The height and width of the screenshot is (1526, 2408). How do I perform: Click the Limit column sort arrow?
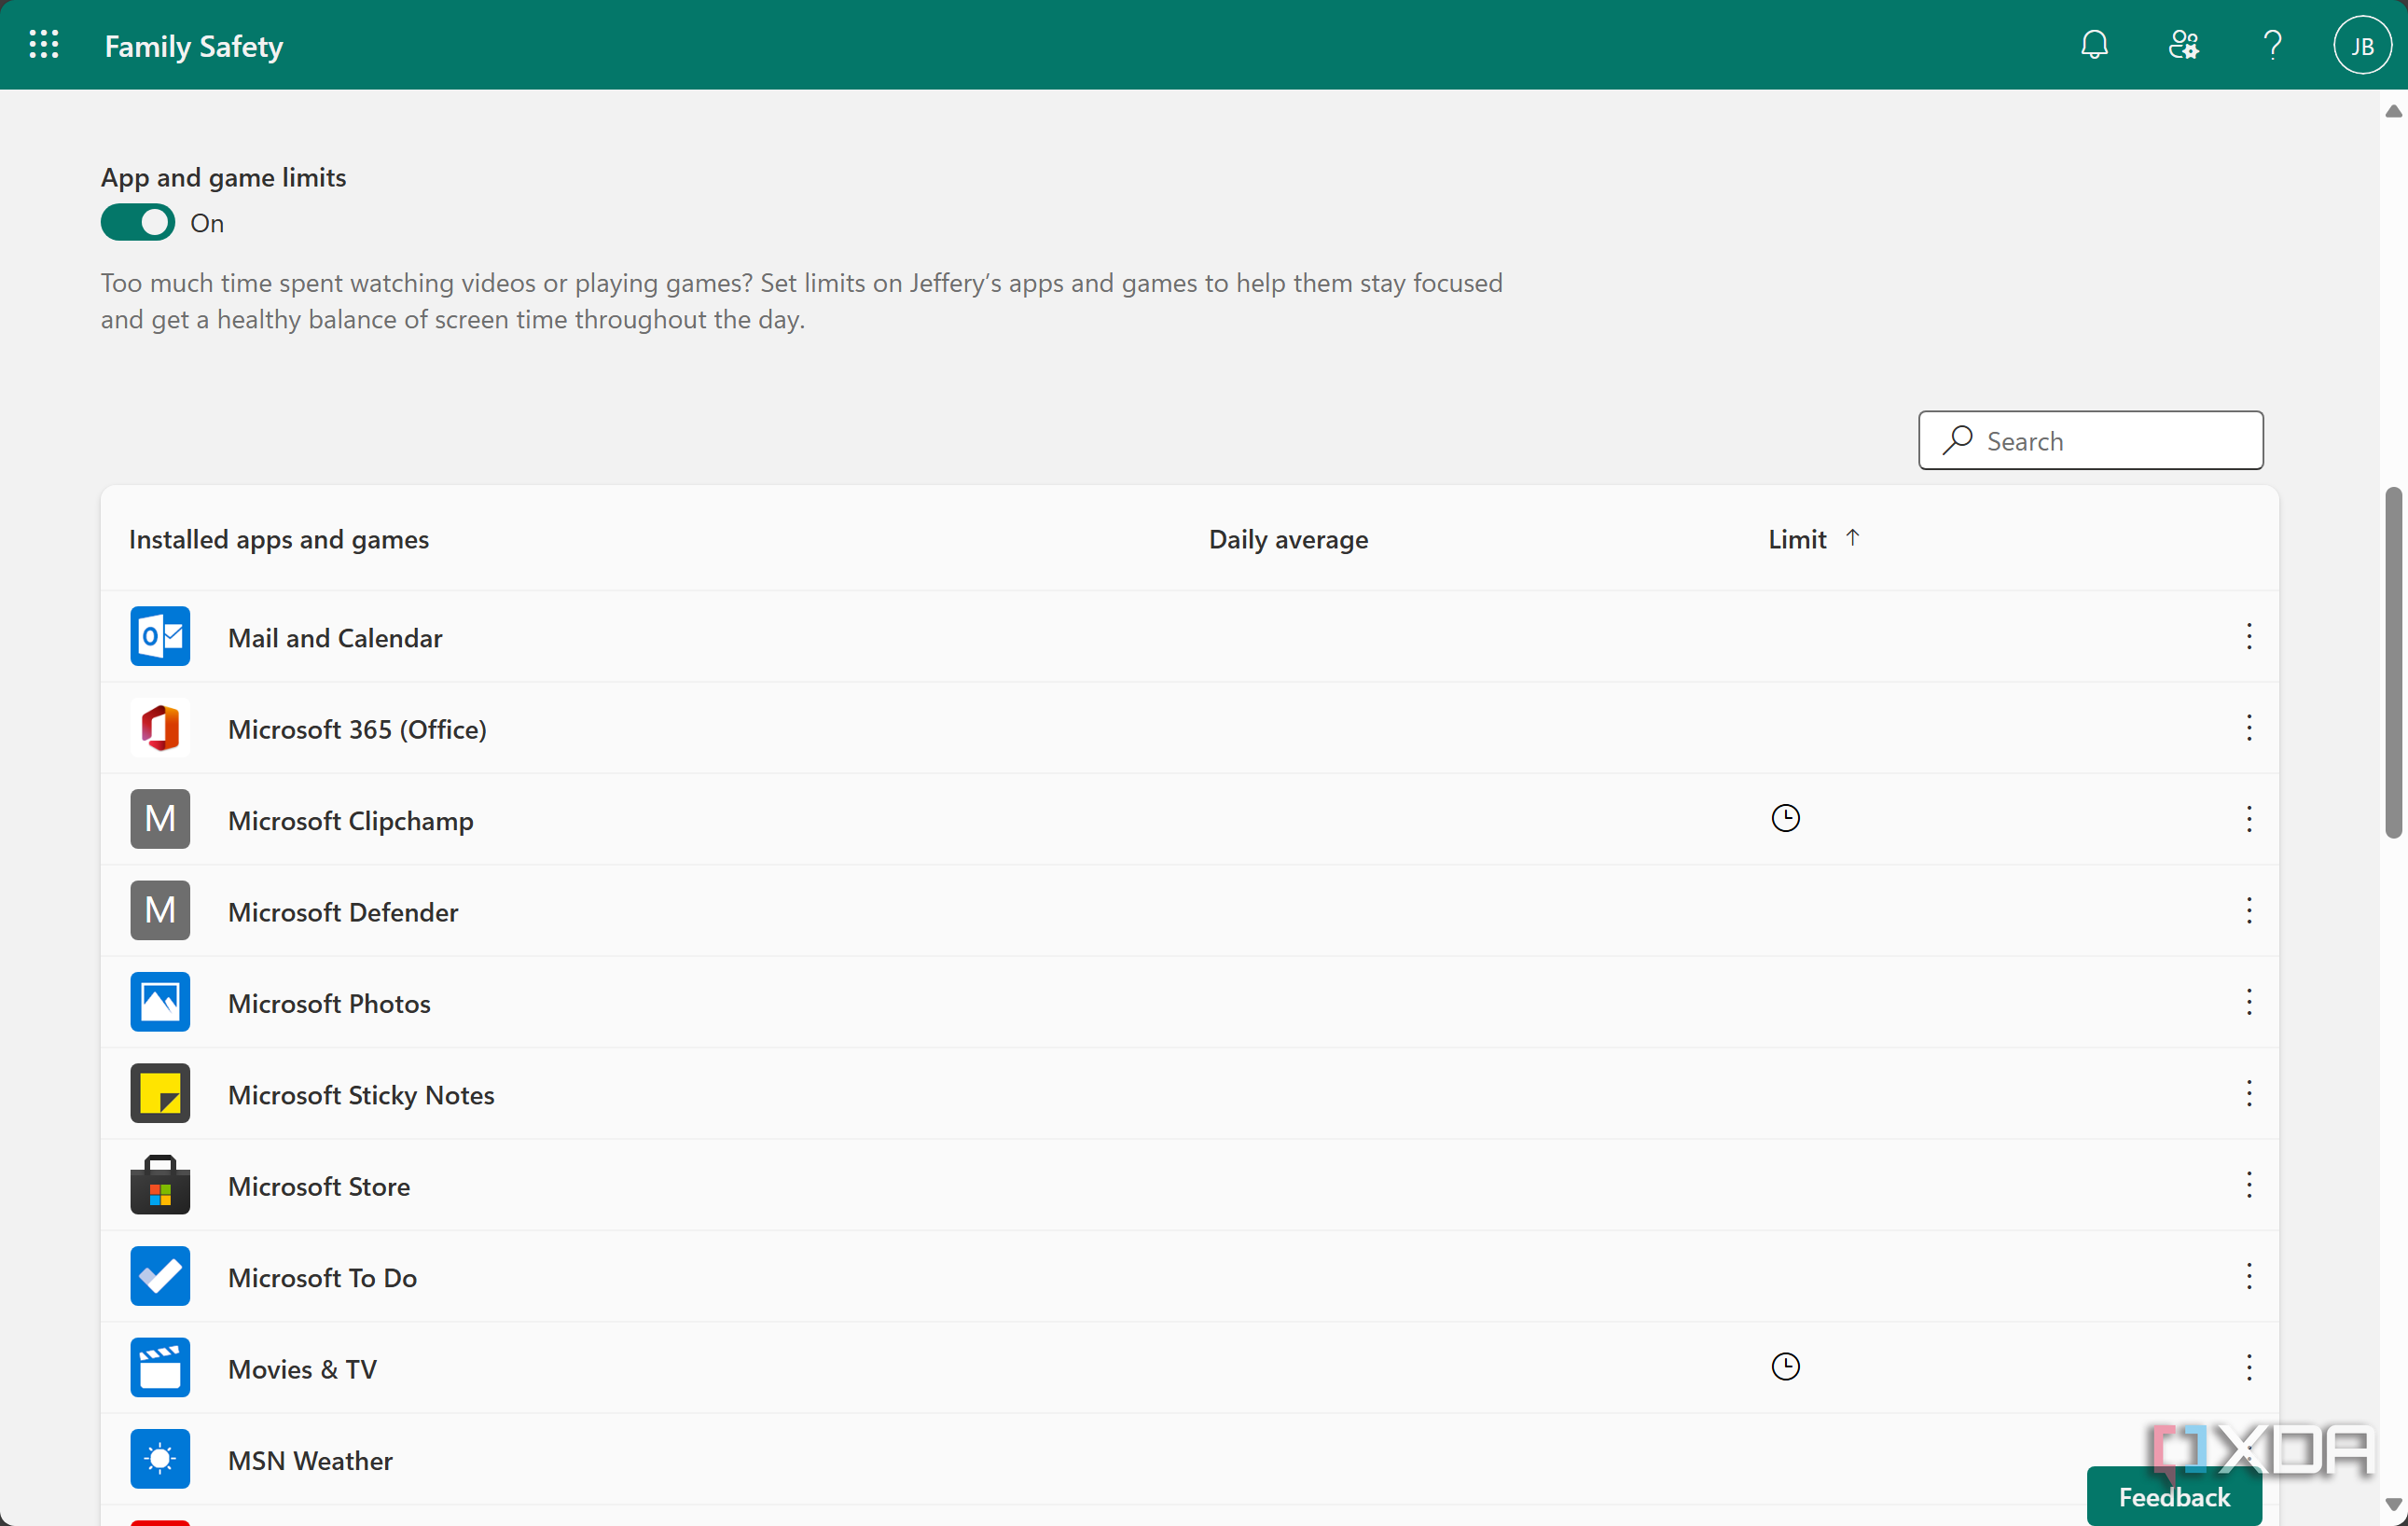tap(1852, 537)
